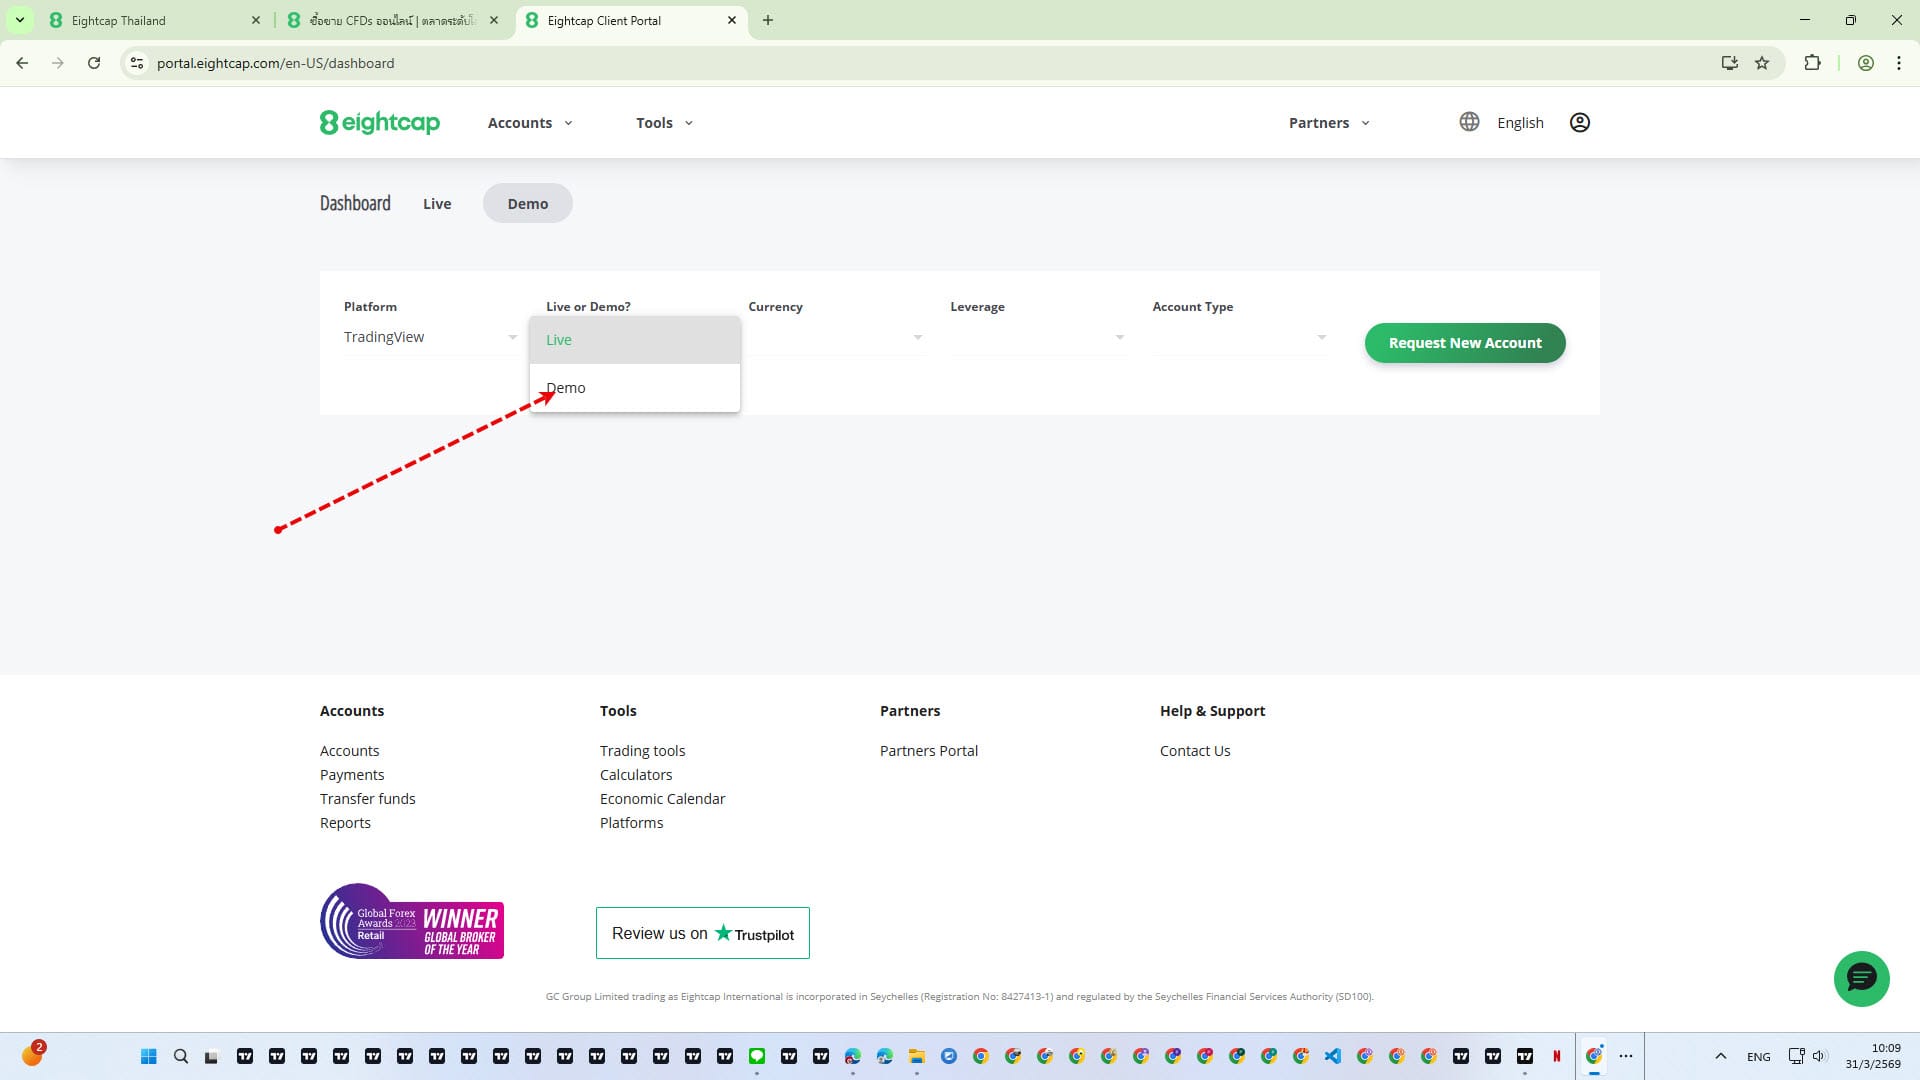Viewport: 1920px width, 1080px height.
Task: Open browser extensions puzzle icon
Action: point(1812,63)
